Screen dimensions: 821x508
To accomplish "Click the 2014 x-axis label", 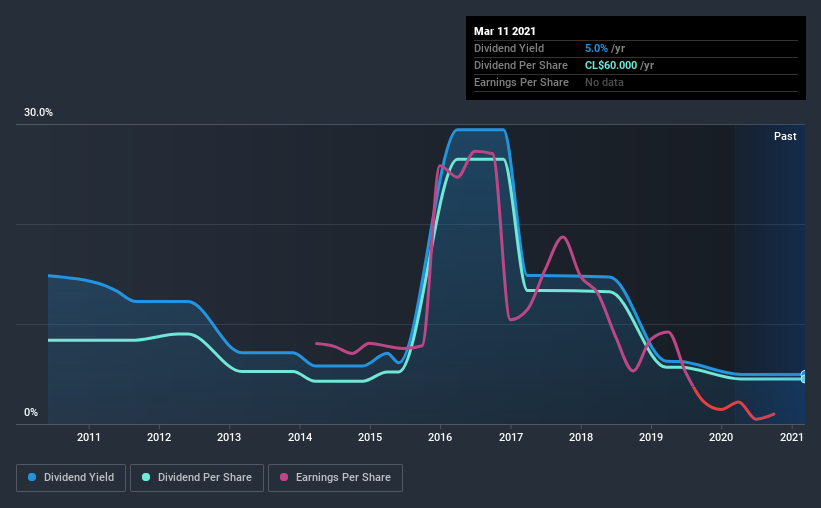I will pyautogui.click(x=299, y=437).
